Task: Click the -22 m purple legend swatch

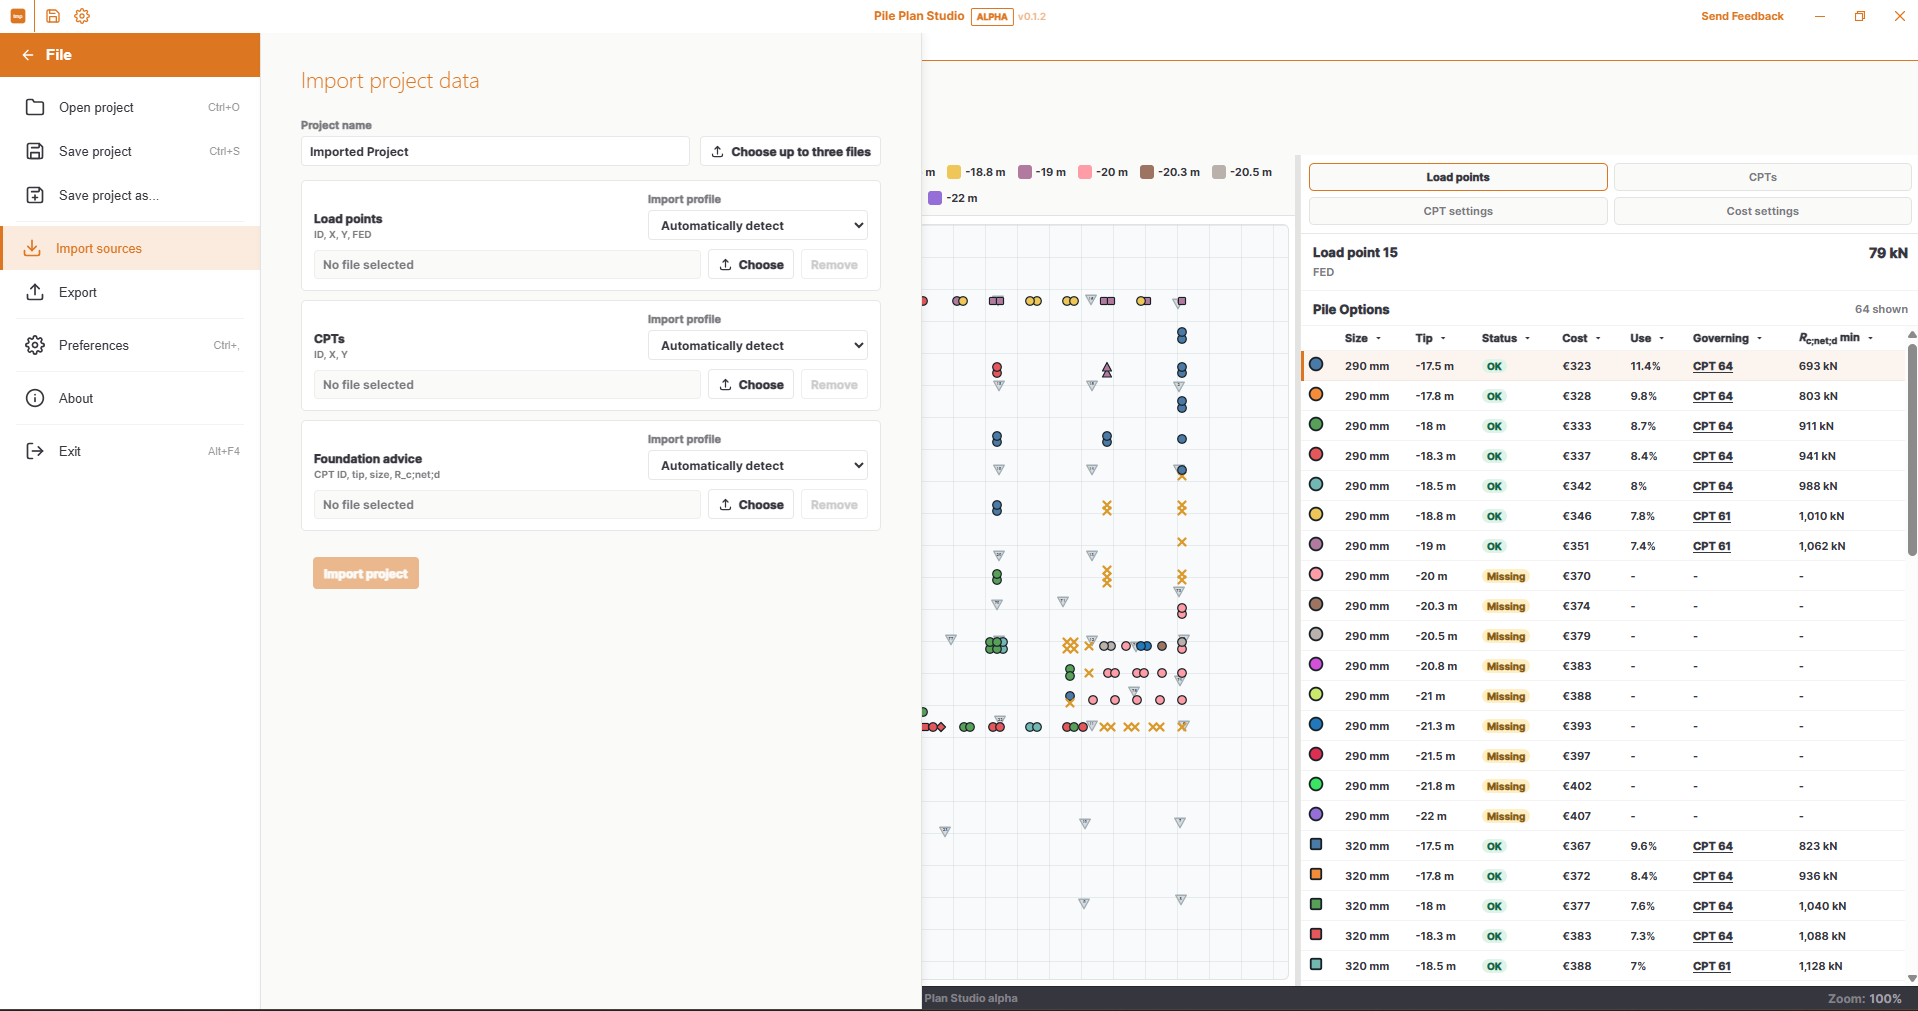Action: tap(935, 198)
